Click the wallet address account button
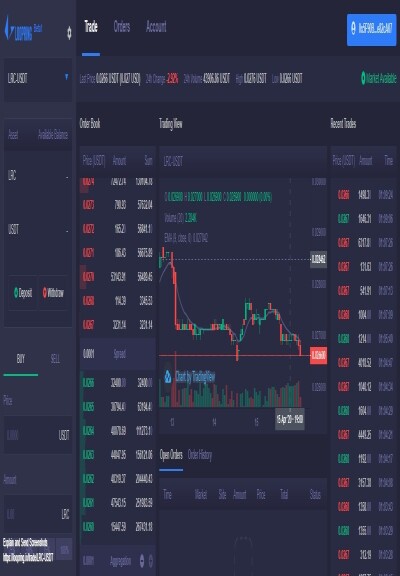Image resolution: width=400 pixels, height=576 pixels. click(x=372, y=30)
